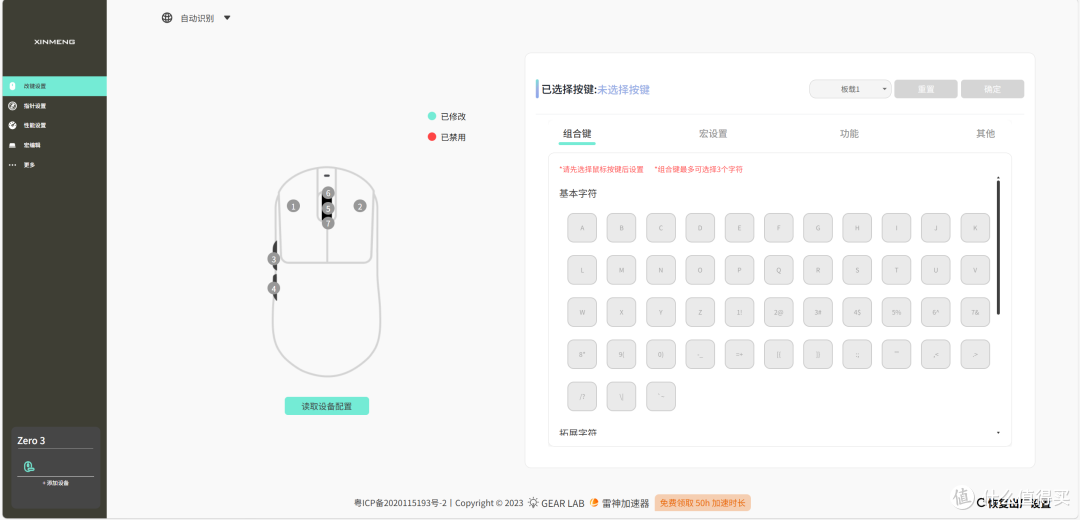Select mouse button 1 (left click)
This screenshot has width=1080, height=520.
click(293, 206)
